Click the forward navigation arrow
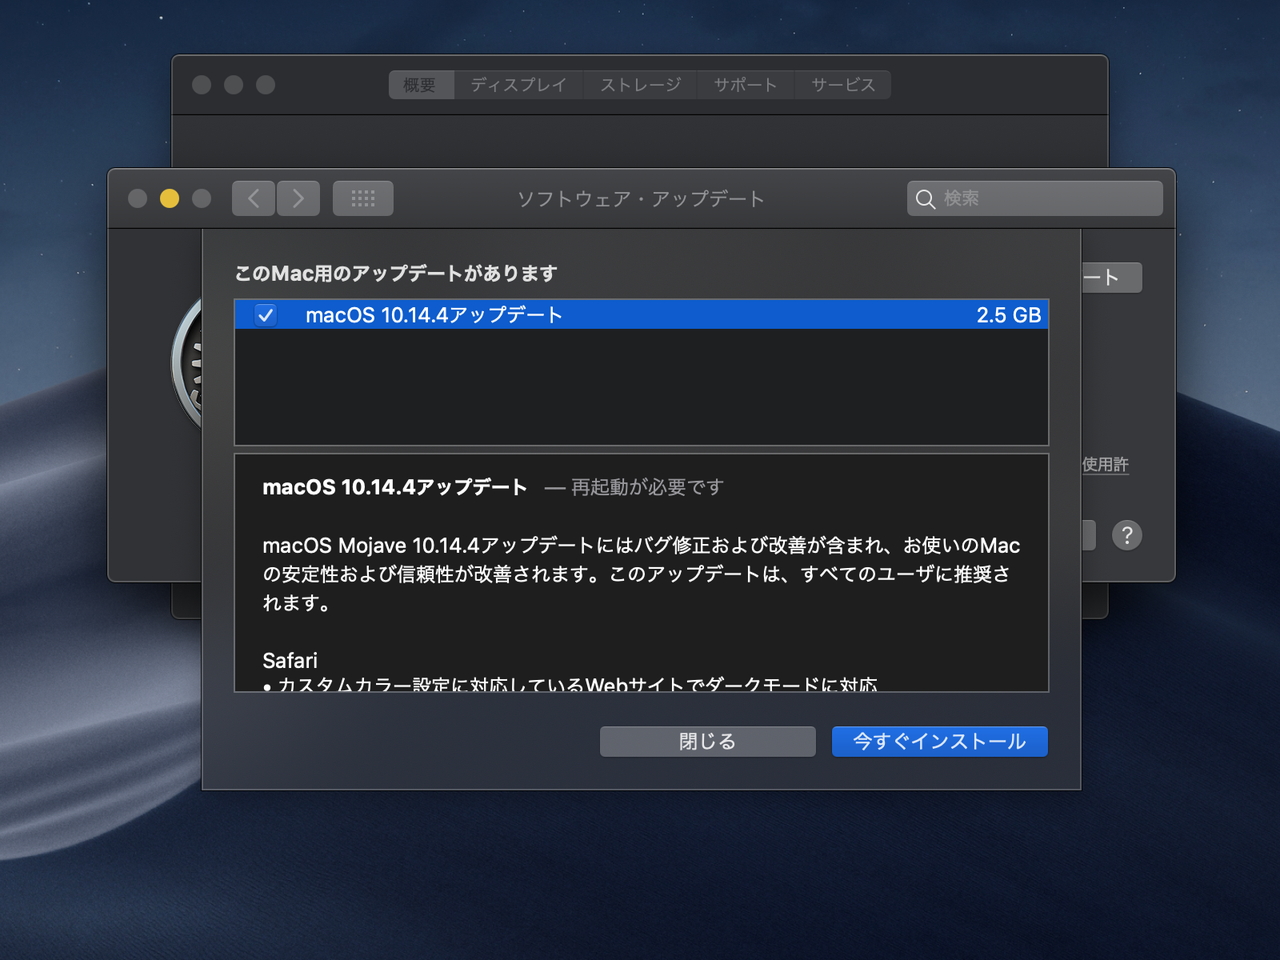1280x960 pixels. [298, 198]
